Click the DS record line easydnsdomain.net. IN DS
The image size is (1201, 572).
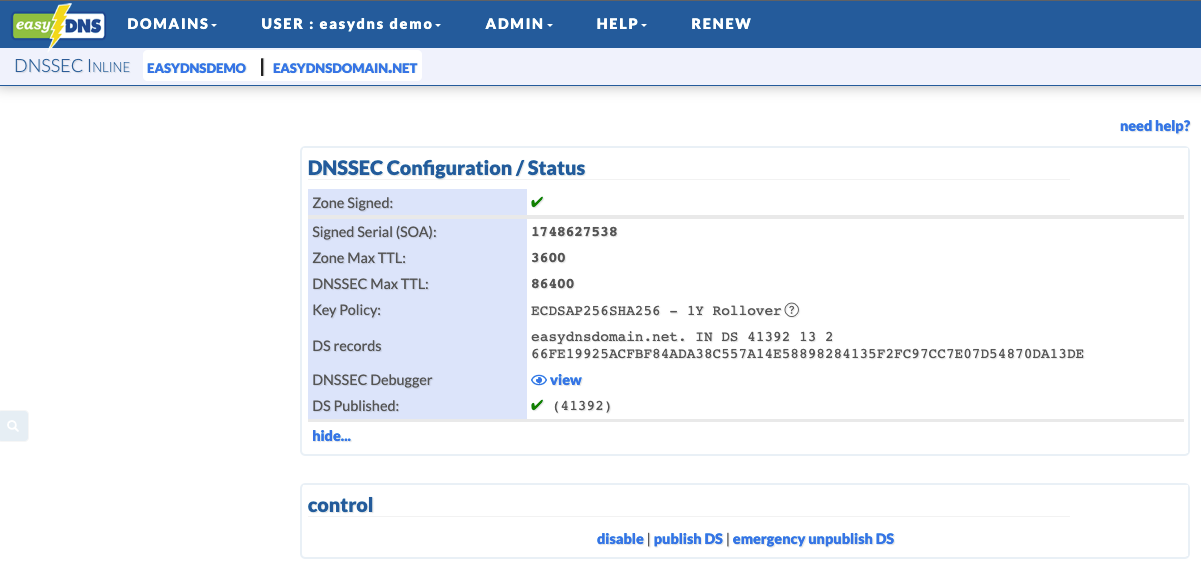(682, 338)
